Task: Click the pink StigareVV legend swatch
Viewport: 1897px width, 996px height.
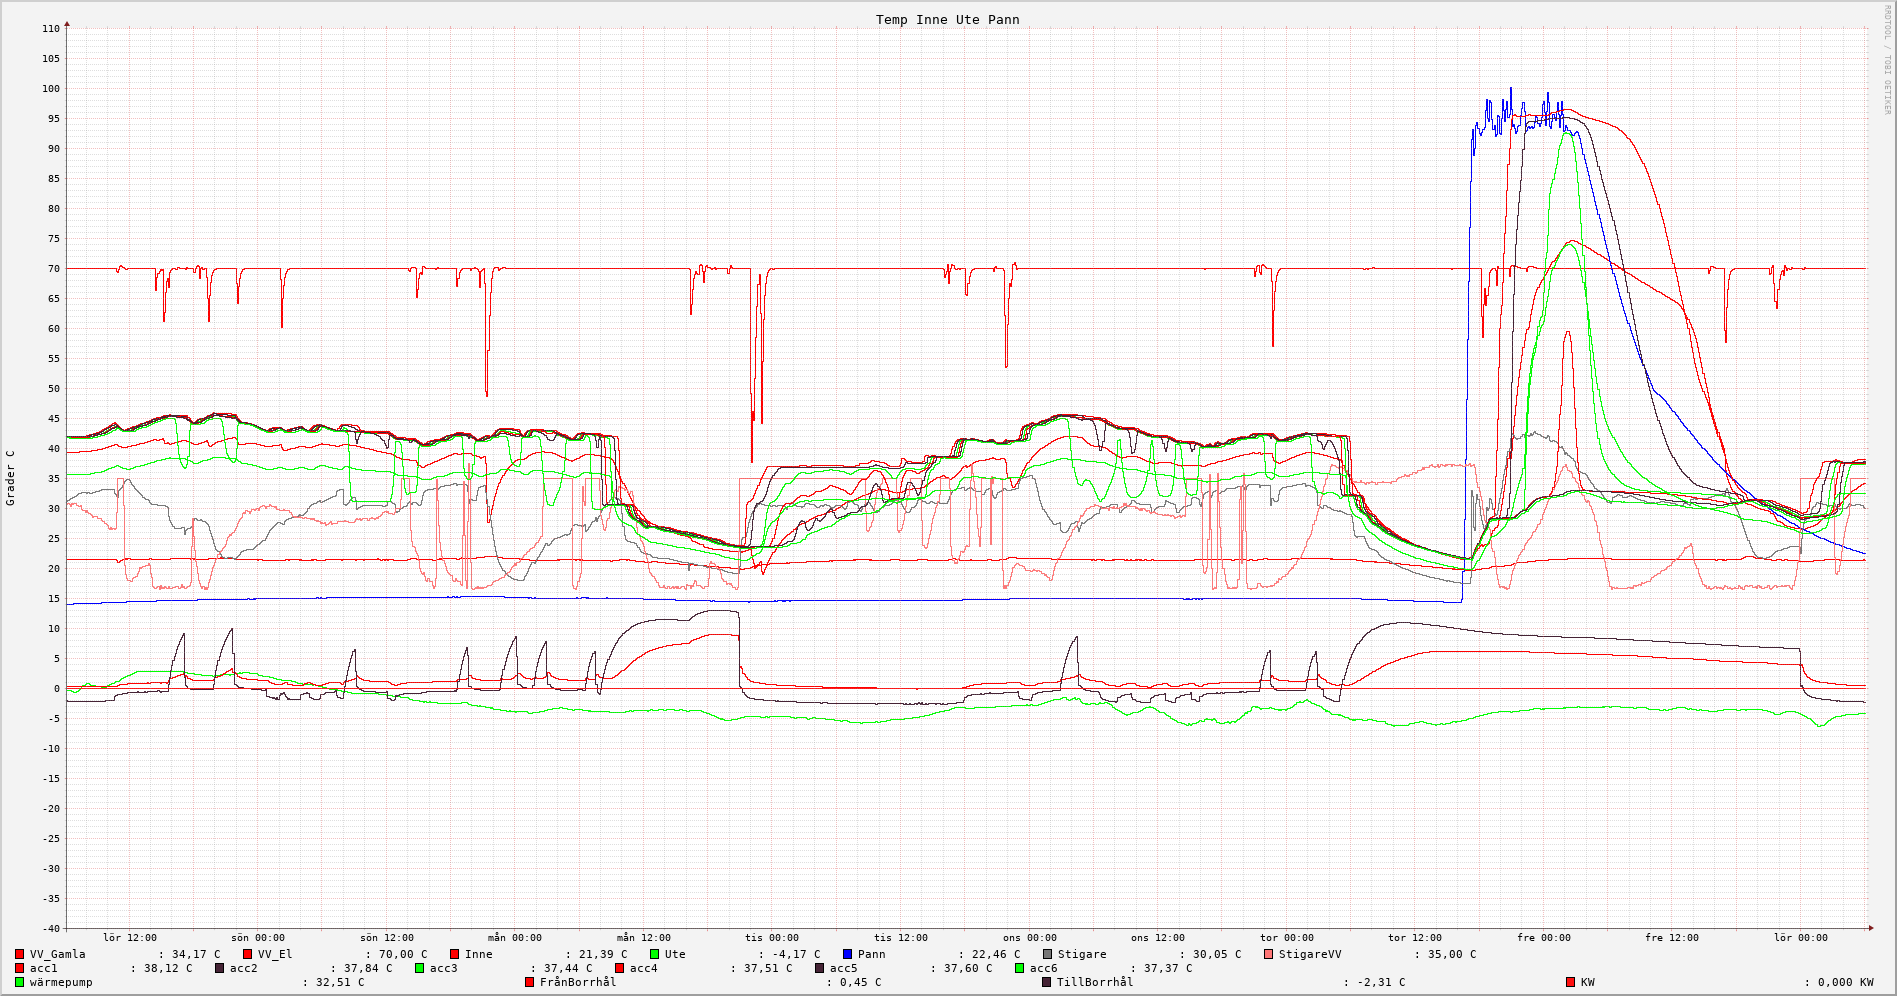Action: (1268, 954)
